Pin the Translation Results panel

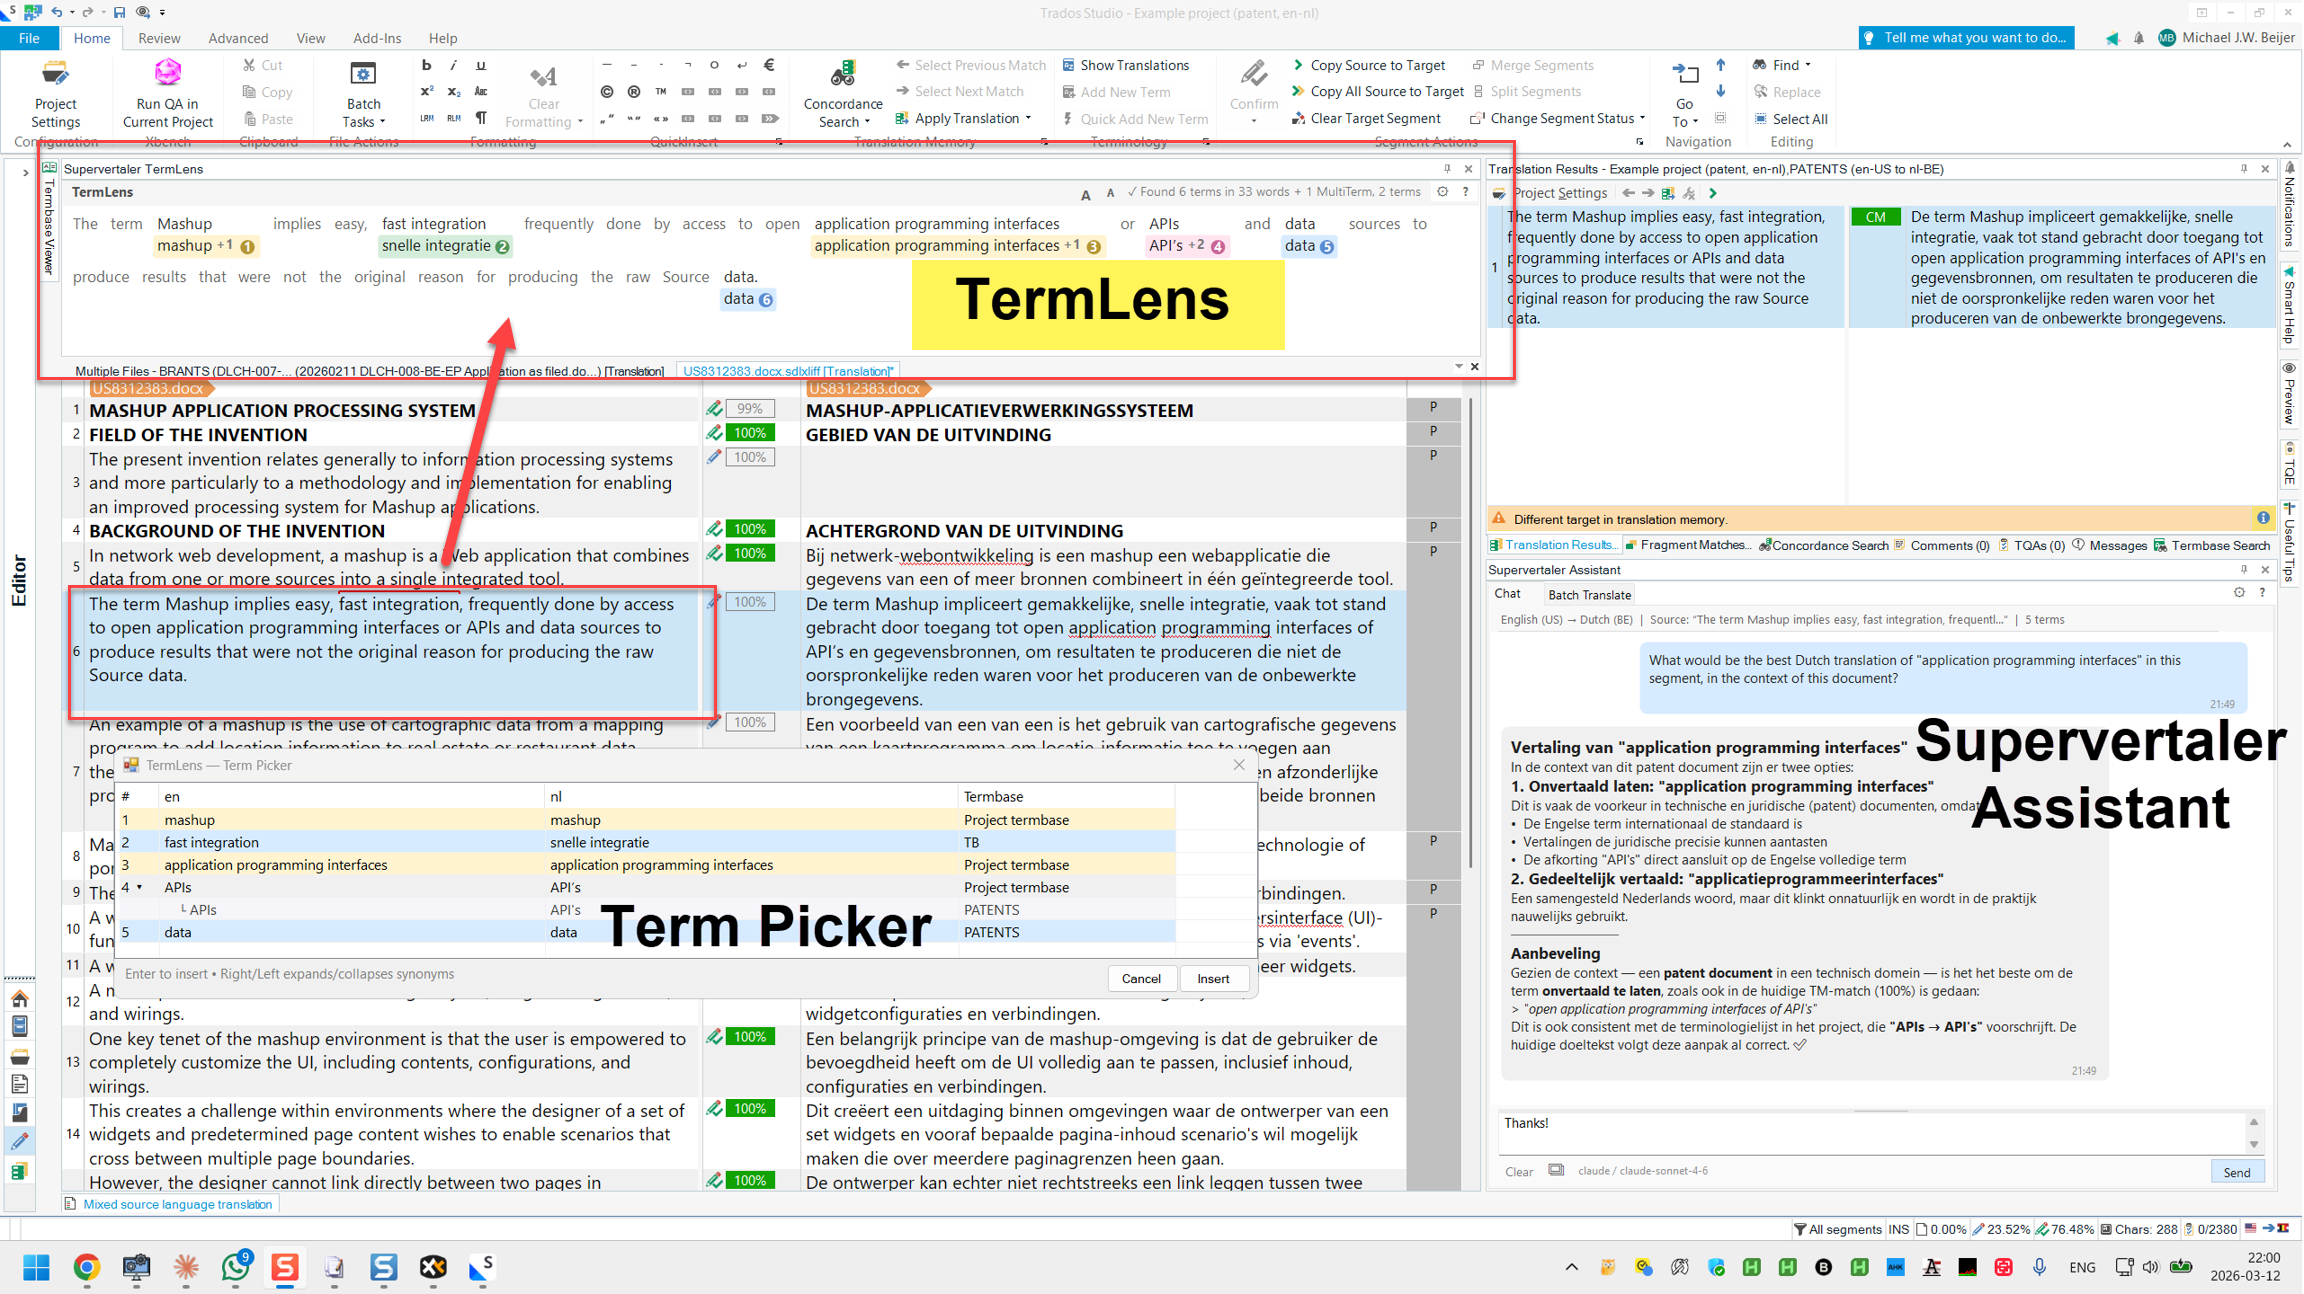(2246, 168)
